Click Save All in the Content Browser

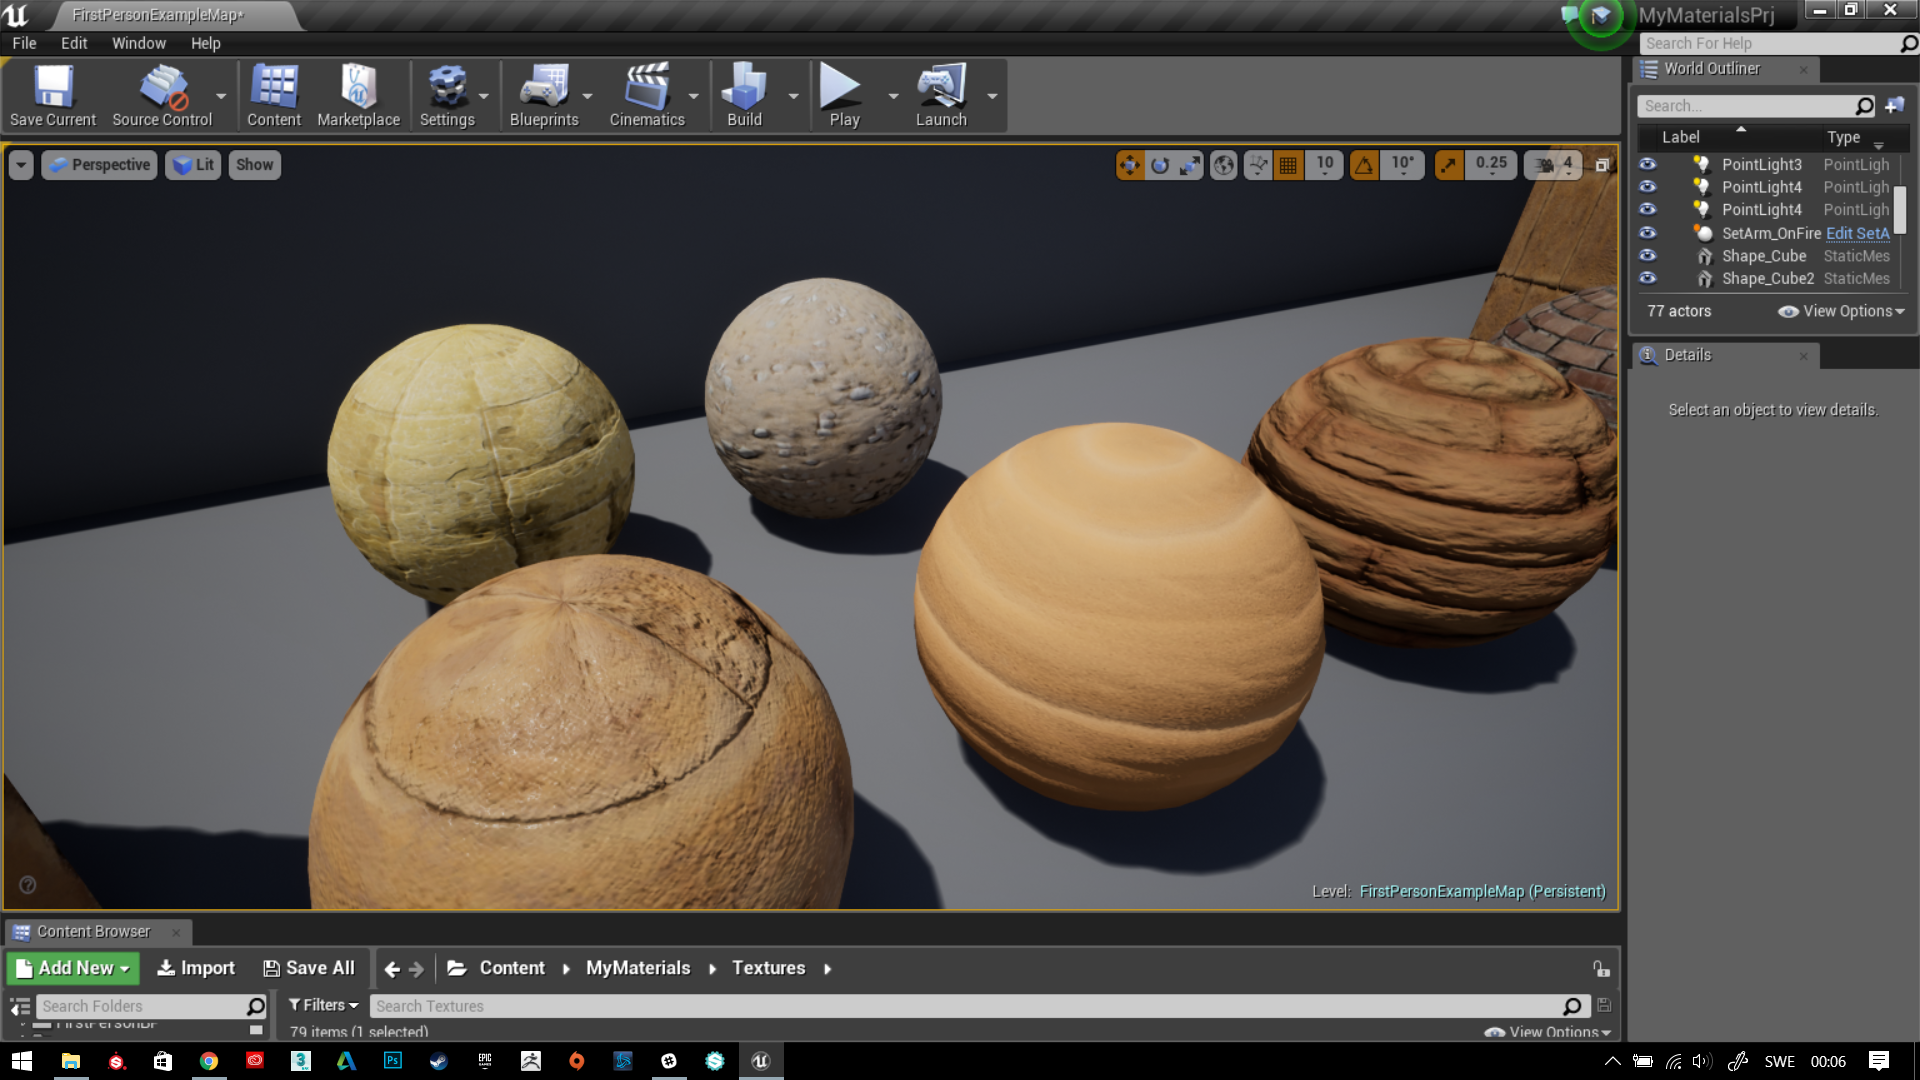(x=310, y=968)
